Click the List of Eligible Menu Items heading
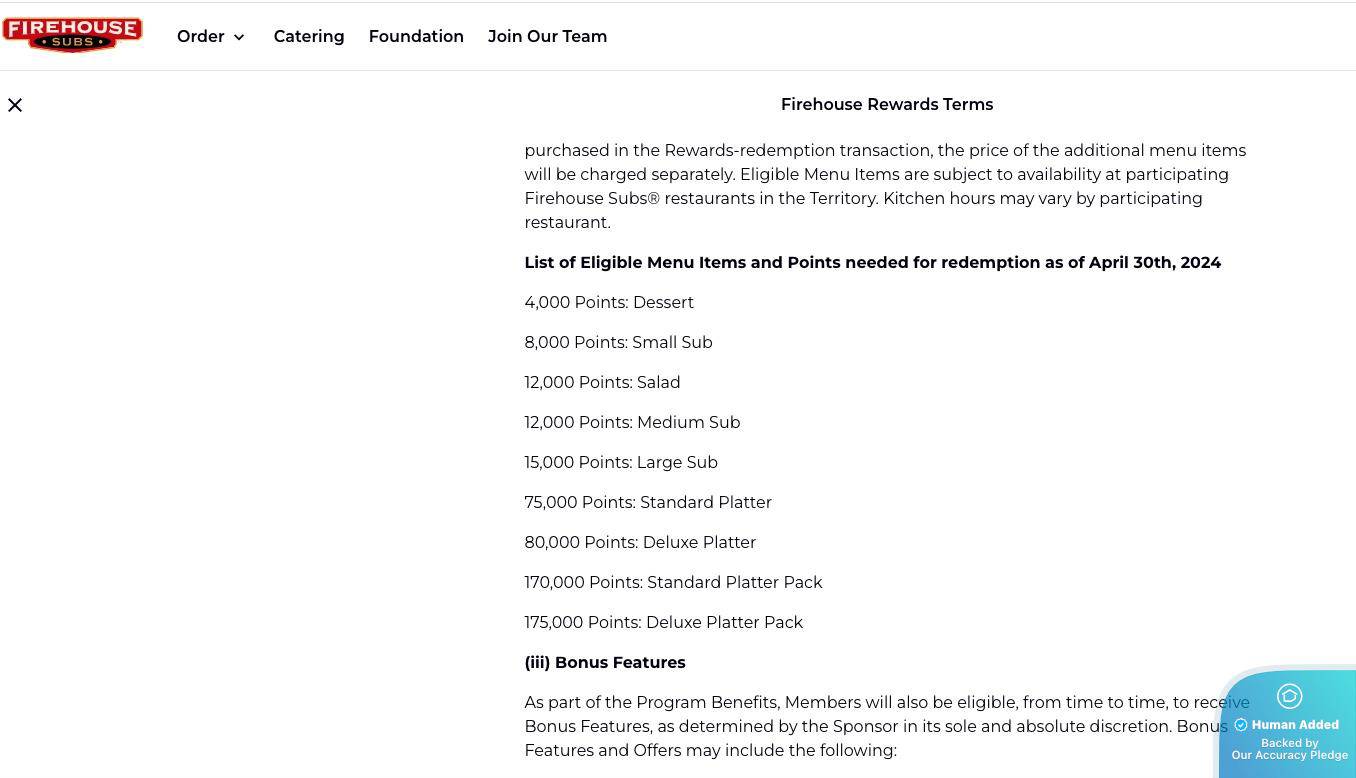This screenshot has width=1356, height=778. coord(873,262)
